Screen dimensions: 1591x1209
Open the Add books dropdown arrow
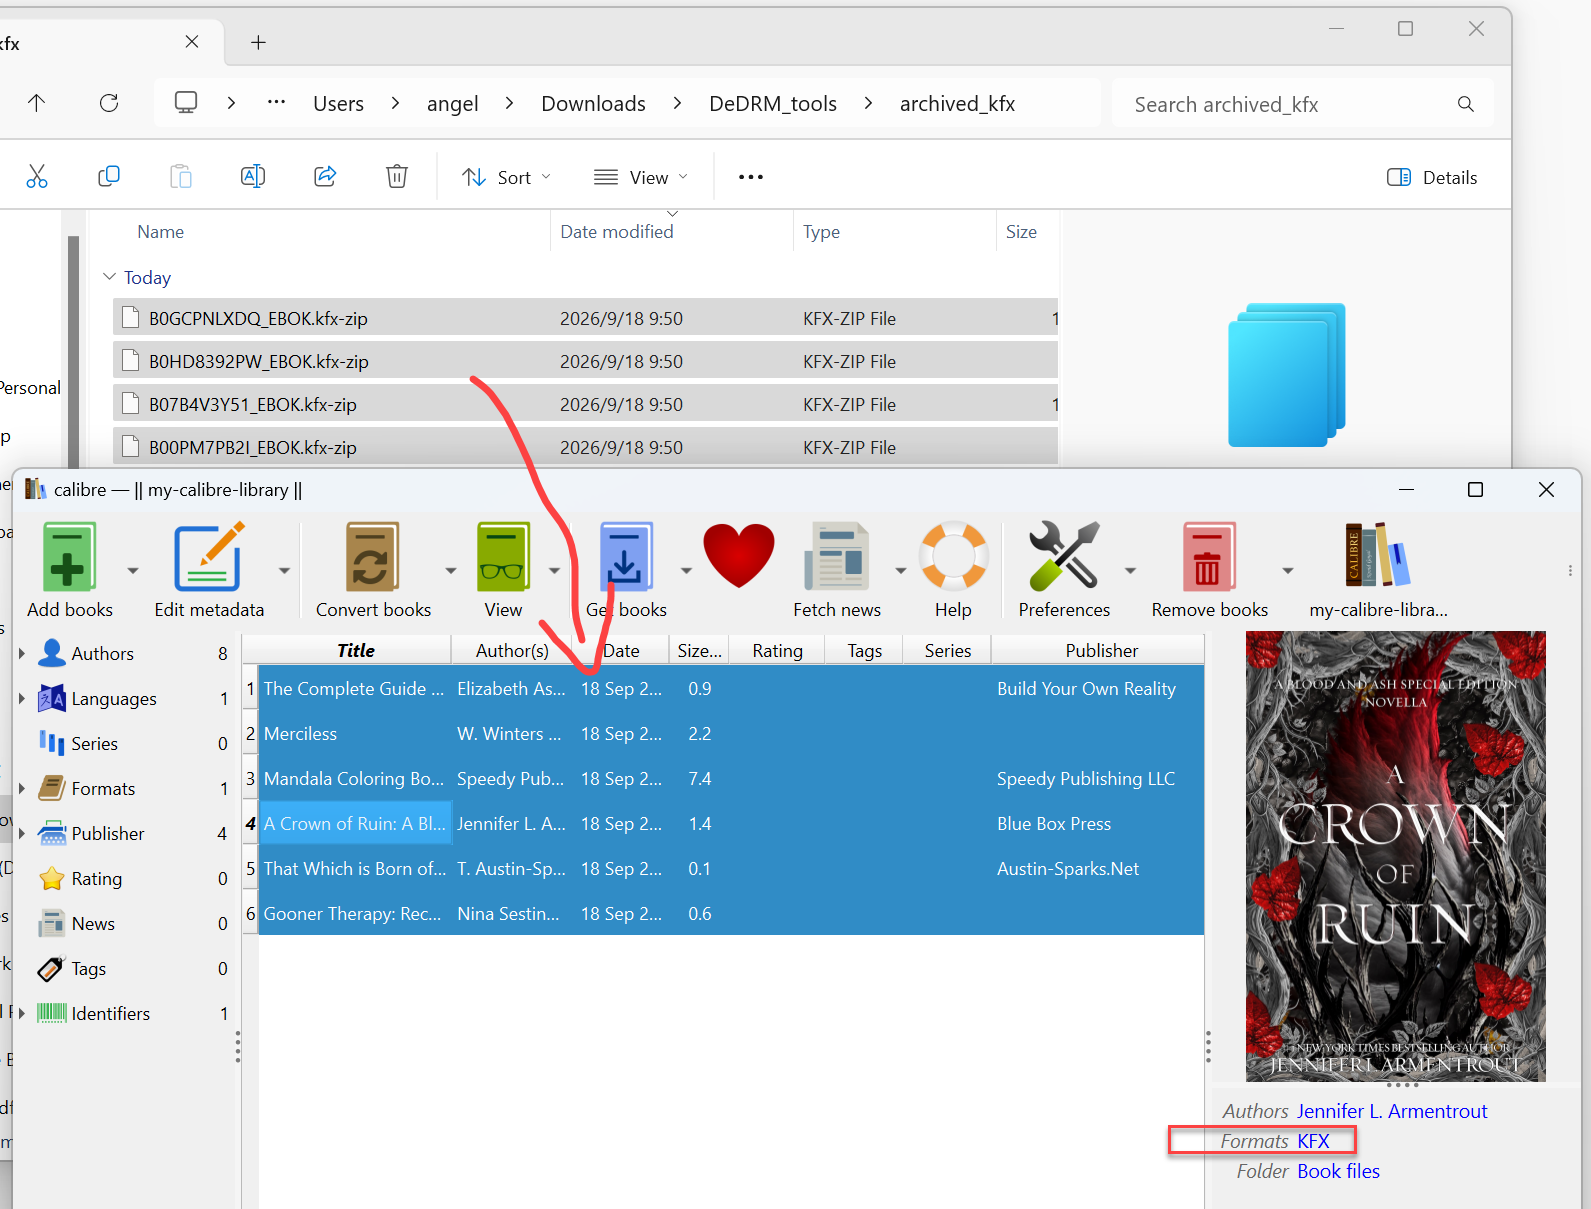click(133, 570)
